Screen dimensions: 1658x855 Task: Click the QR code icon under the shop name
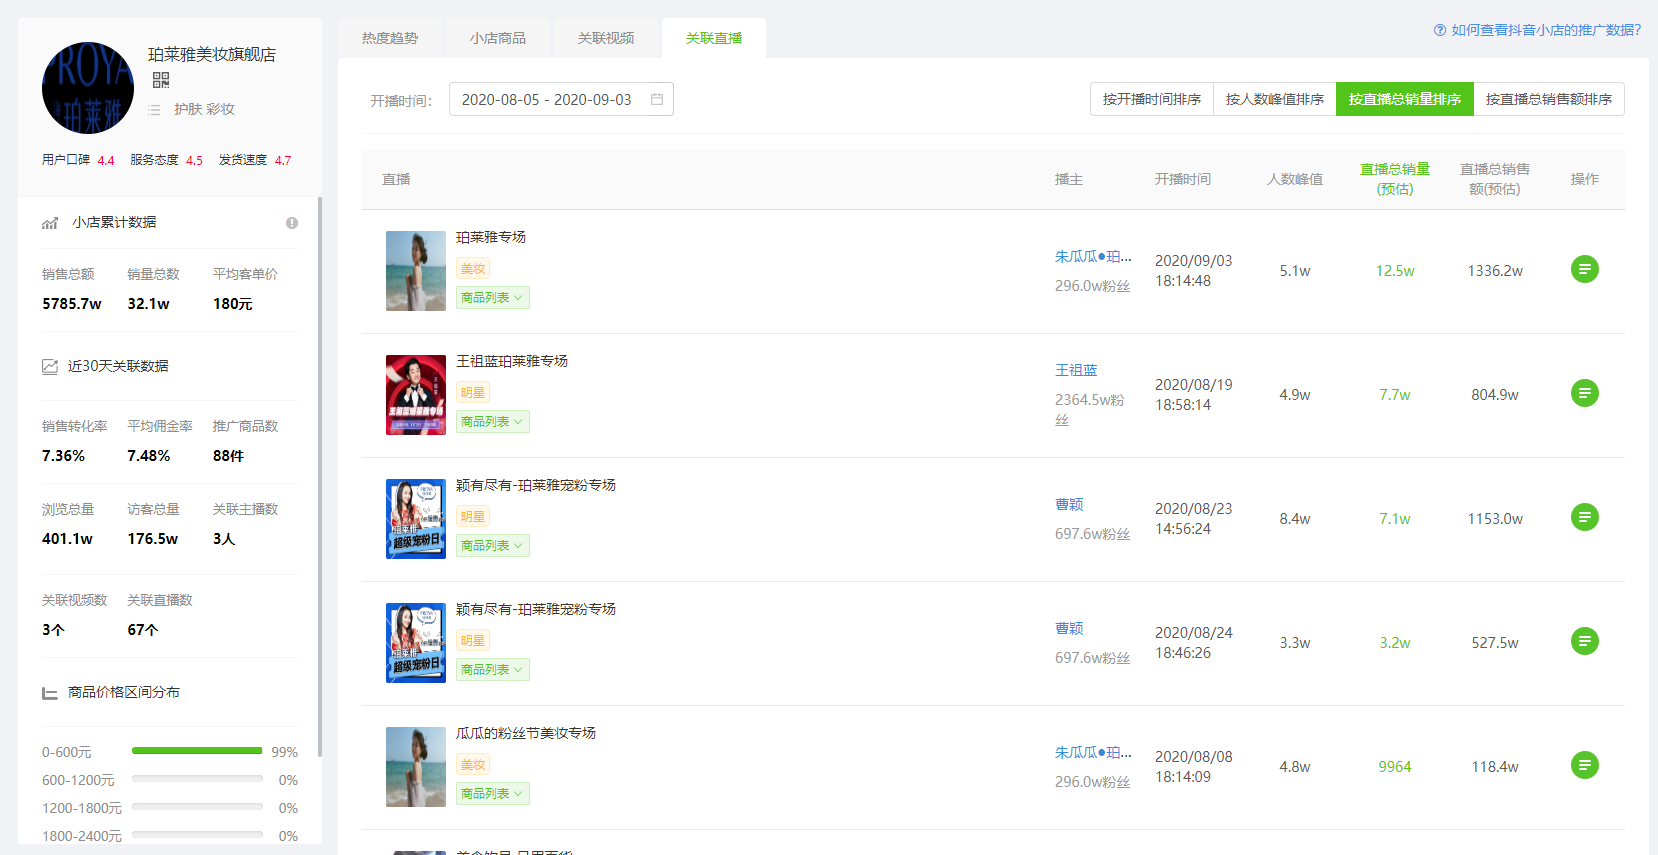[161, 80]
